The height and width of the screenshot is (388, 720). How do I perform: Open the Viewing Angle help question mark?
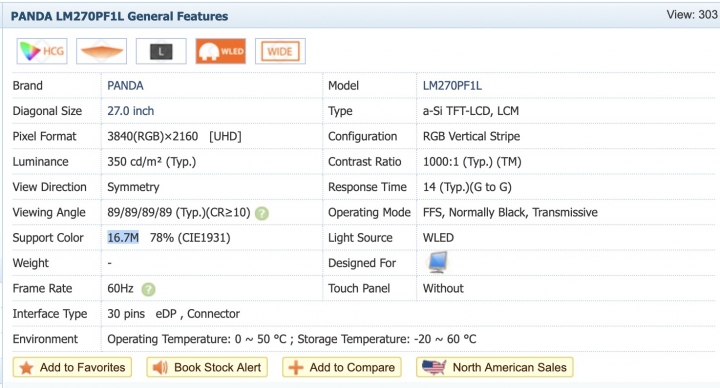[262, 213]
